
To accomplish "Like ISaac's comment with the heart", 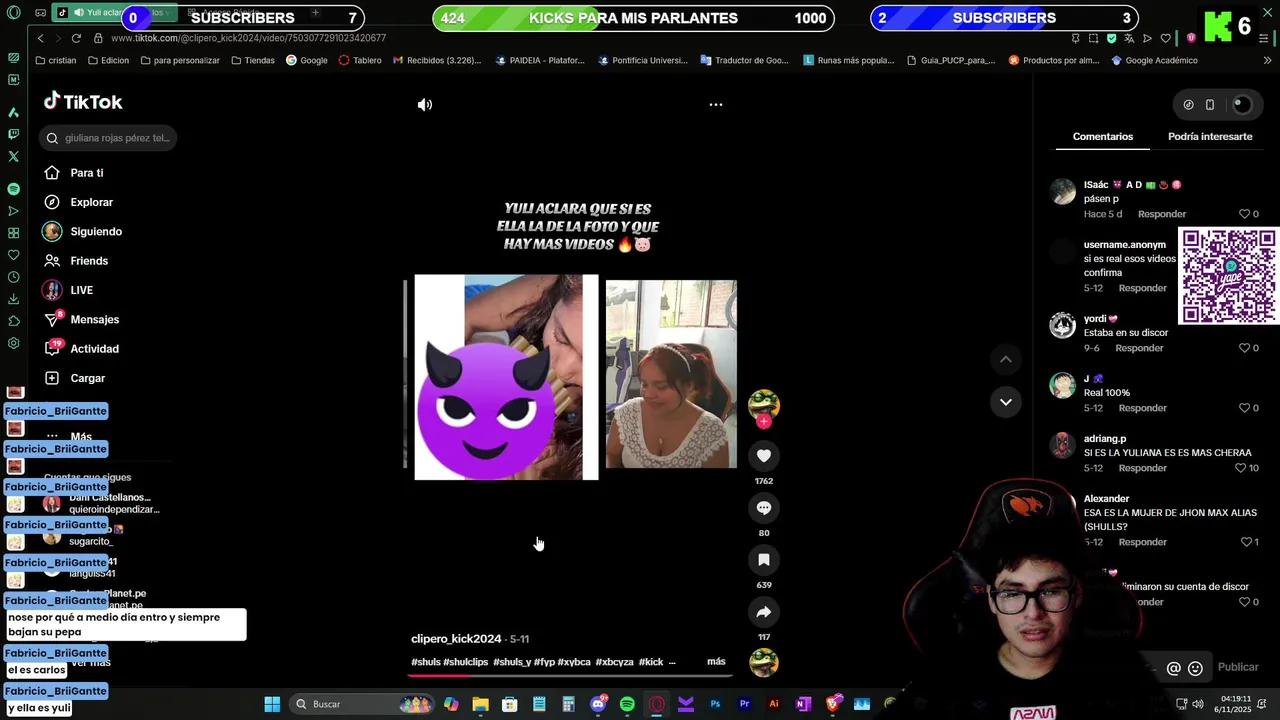I will click(x=1244, y=214).
